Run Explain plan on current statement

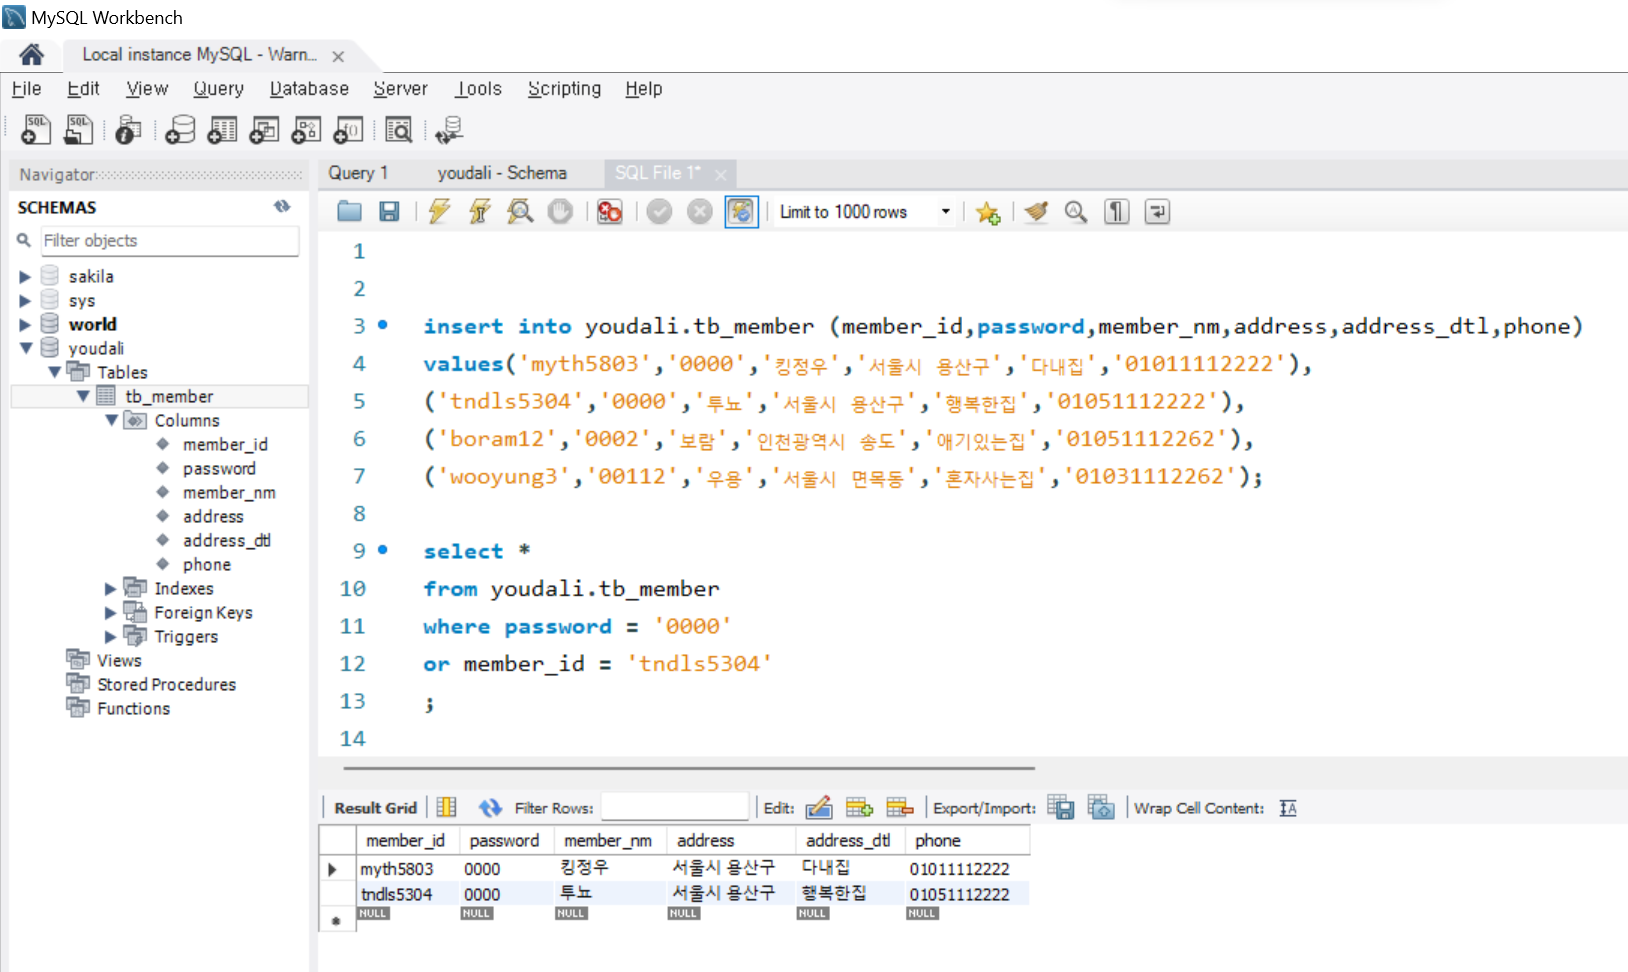coord(520,211)
